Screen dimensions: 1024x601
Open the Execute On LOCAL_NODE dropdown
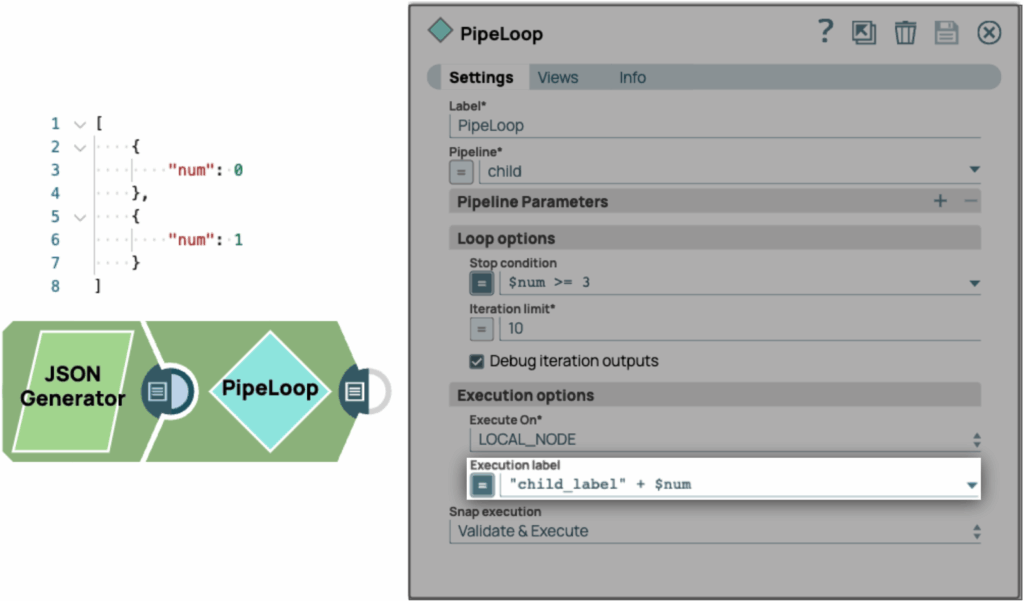click(976, 440)
